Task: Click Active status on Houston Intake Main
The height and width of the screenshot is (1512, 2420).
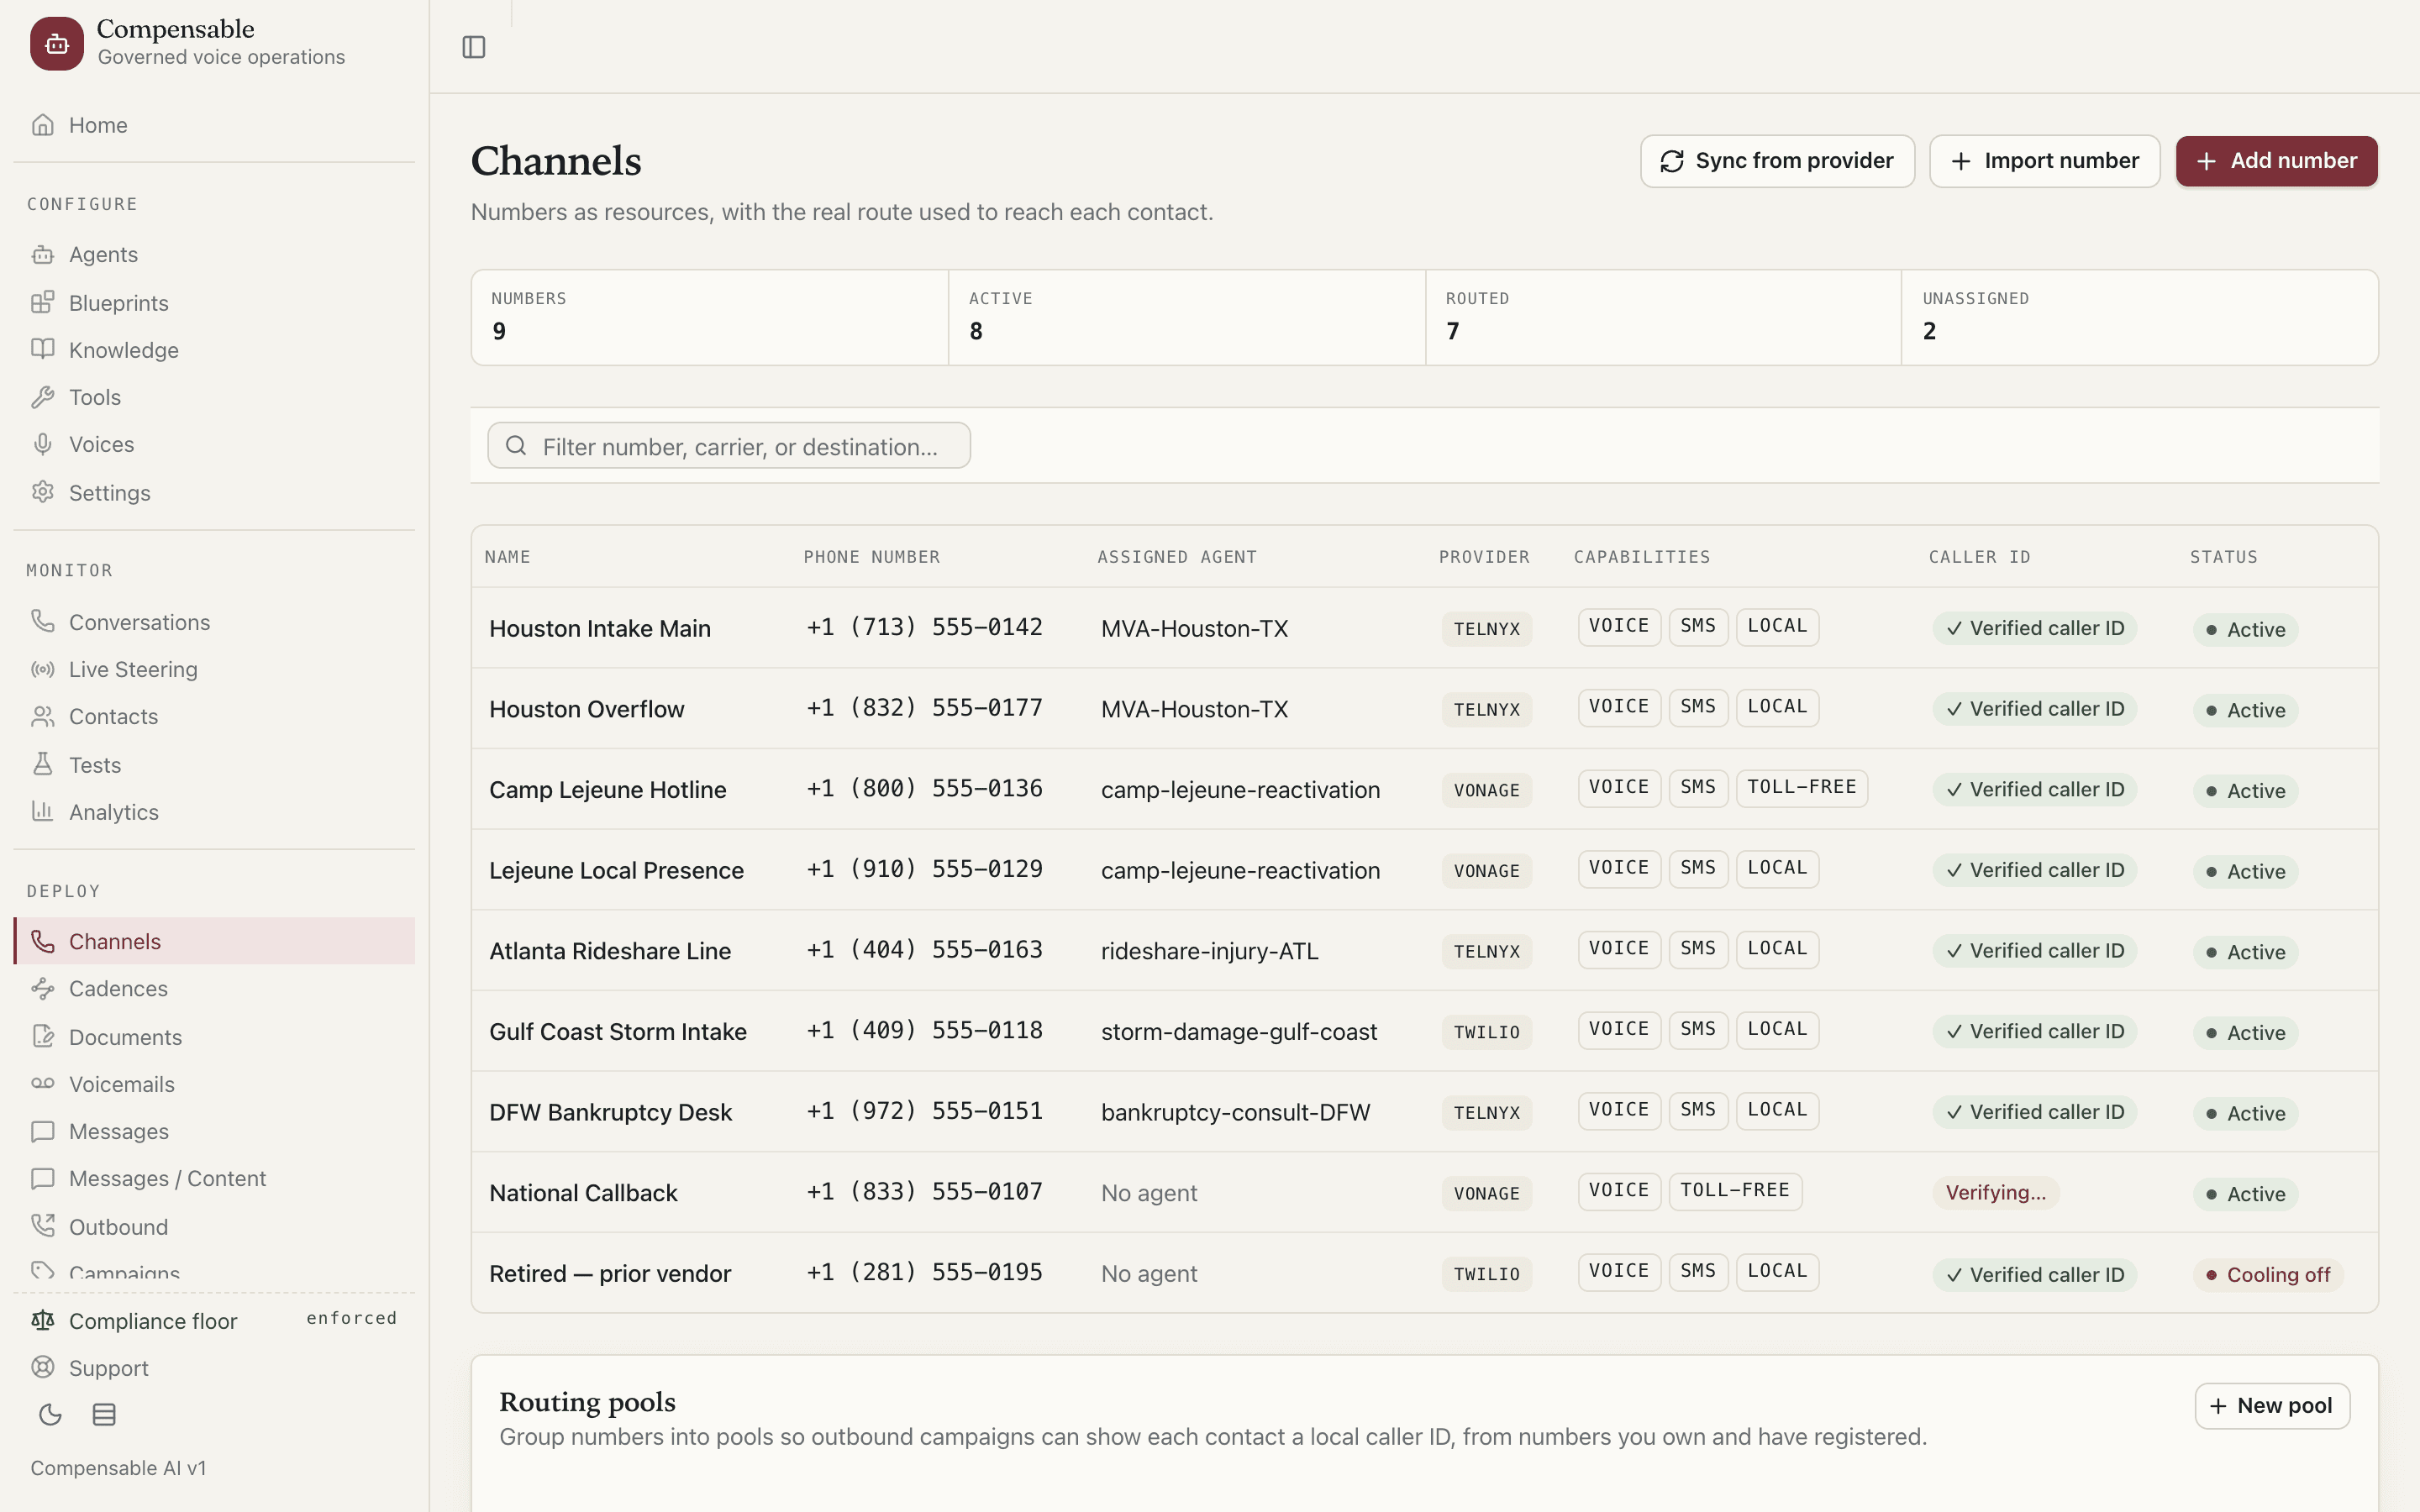Action: [2245, 629]
